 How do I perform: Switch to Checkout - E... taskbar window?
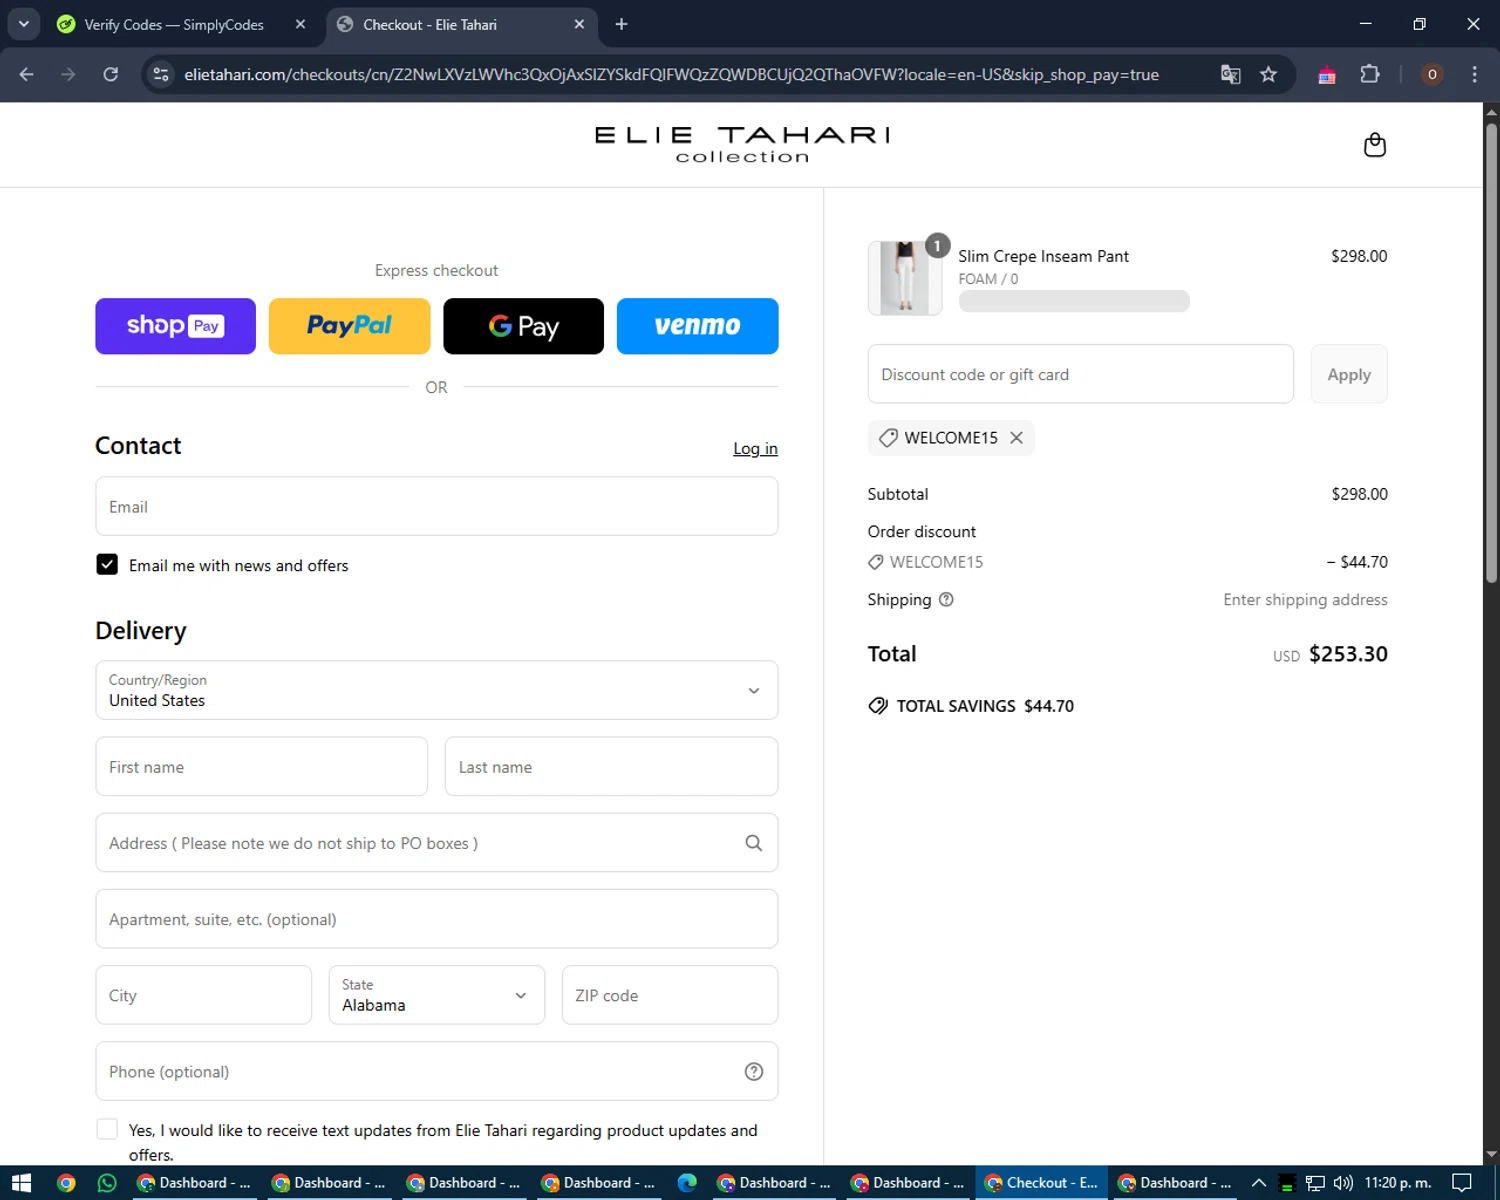click(1041, 1183)
